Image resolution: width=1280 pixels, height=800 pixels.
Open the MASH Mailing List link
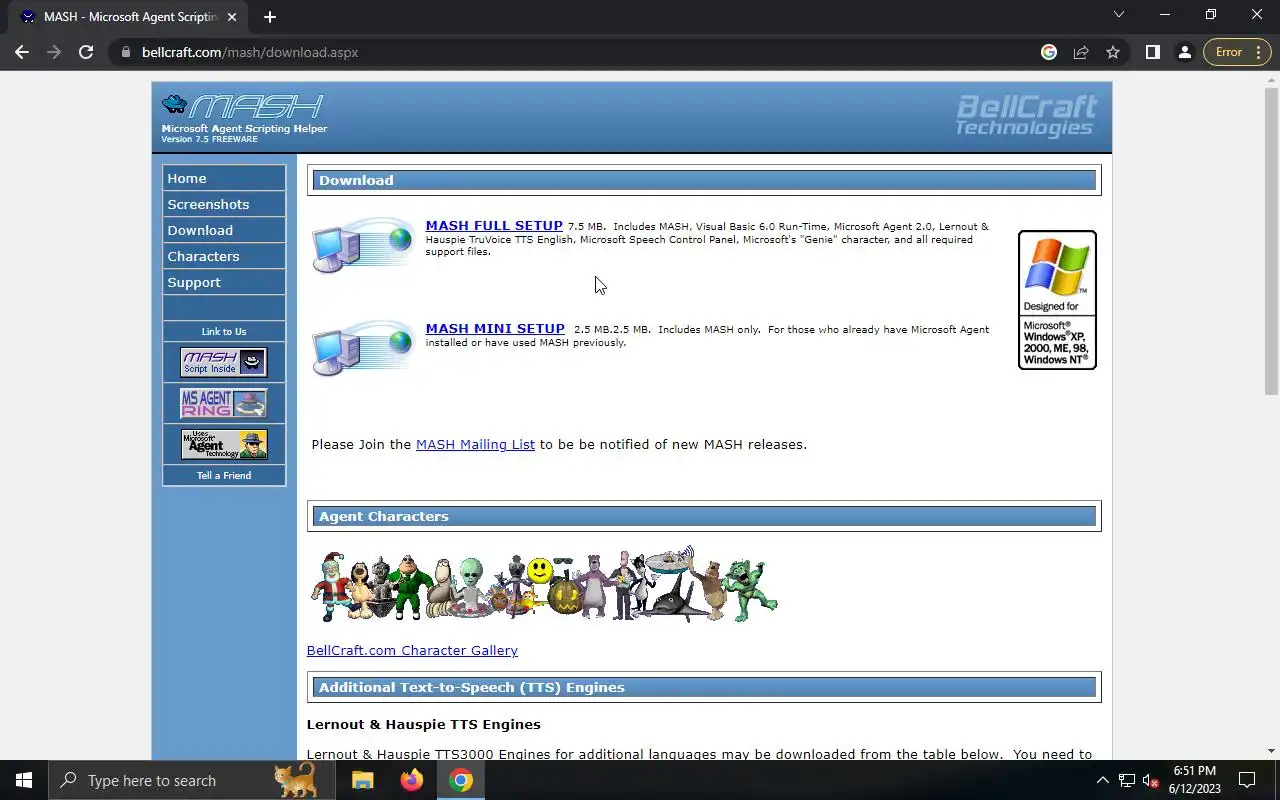click(x=475, y=444)
